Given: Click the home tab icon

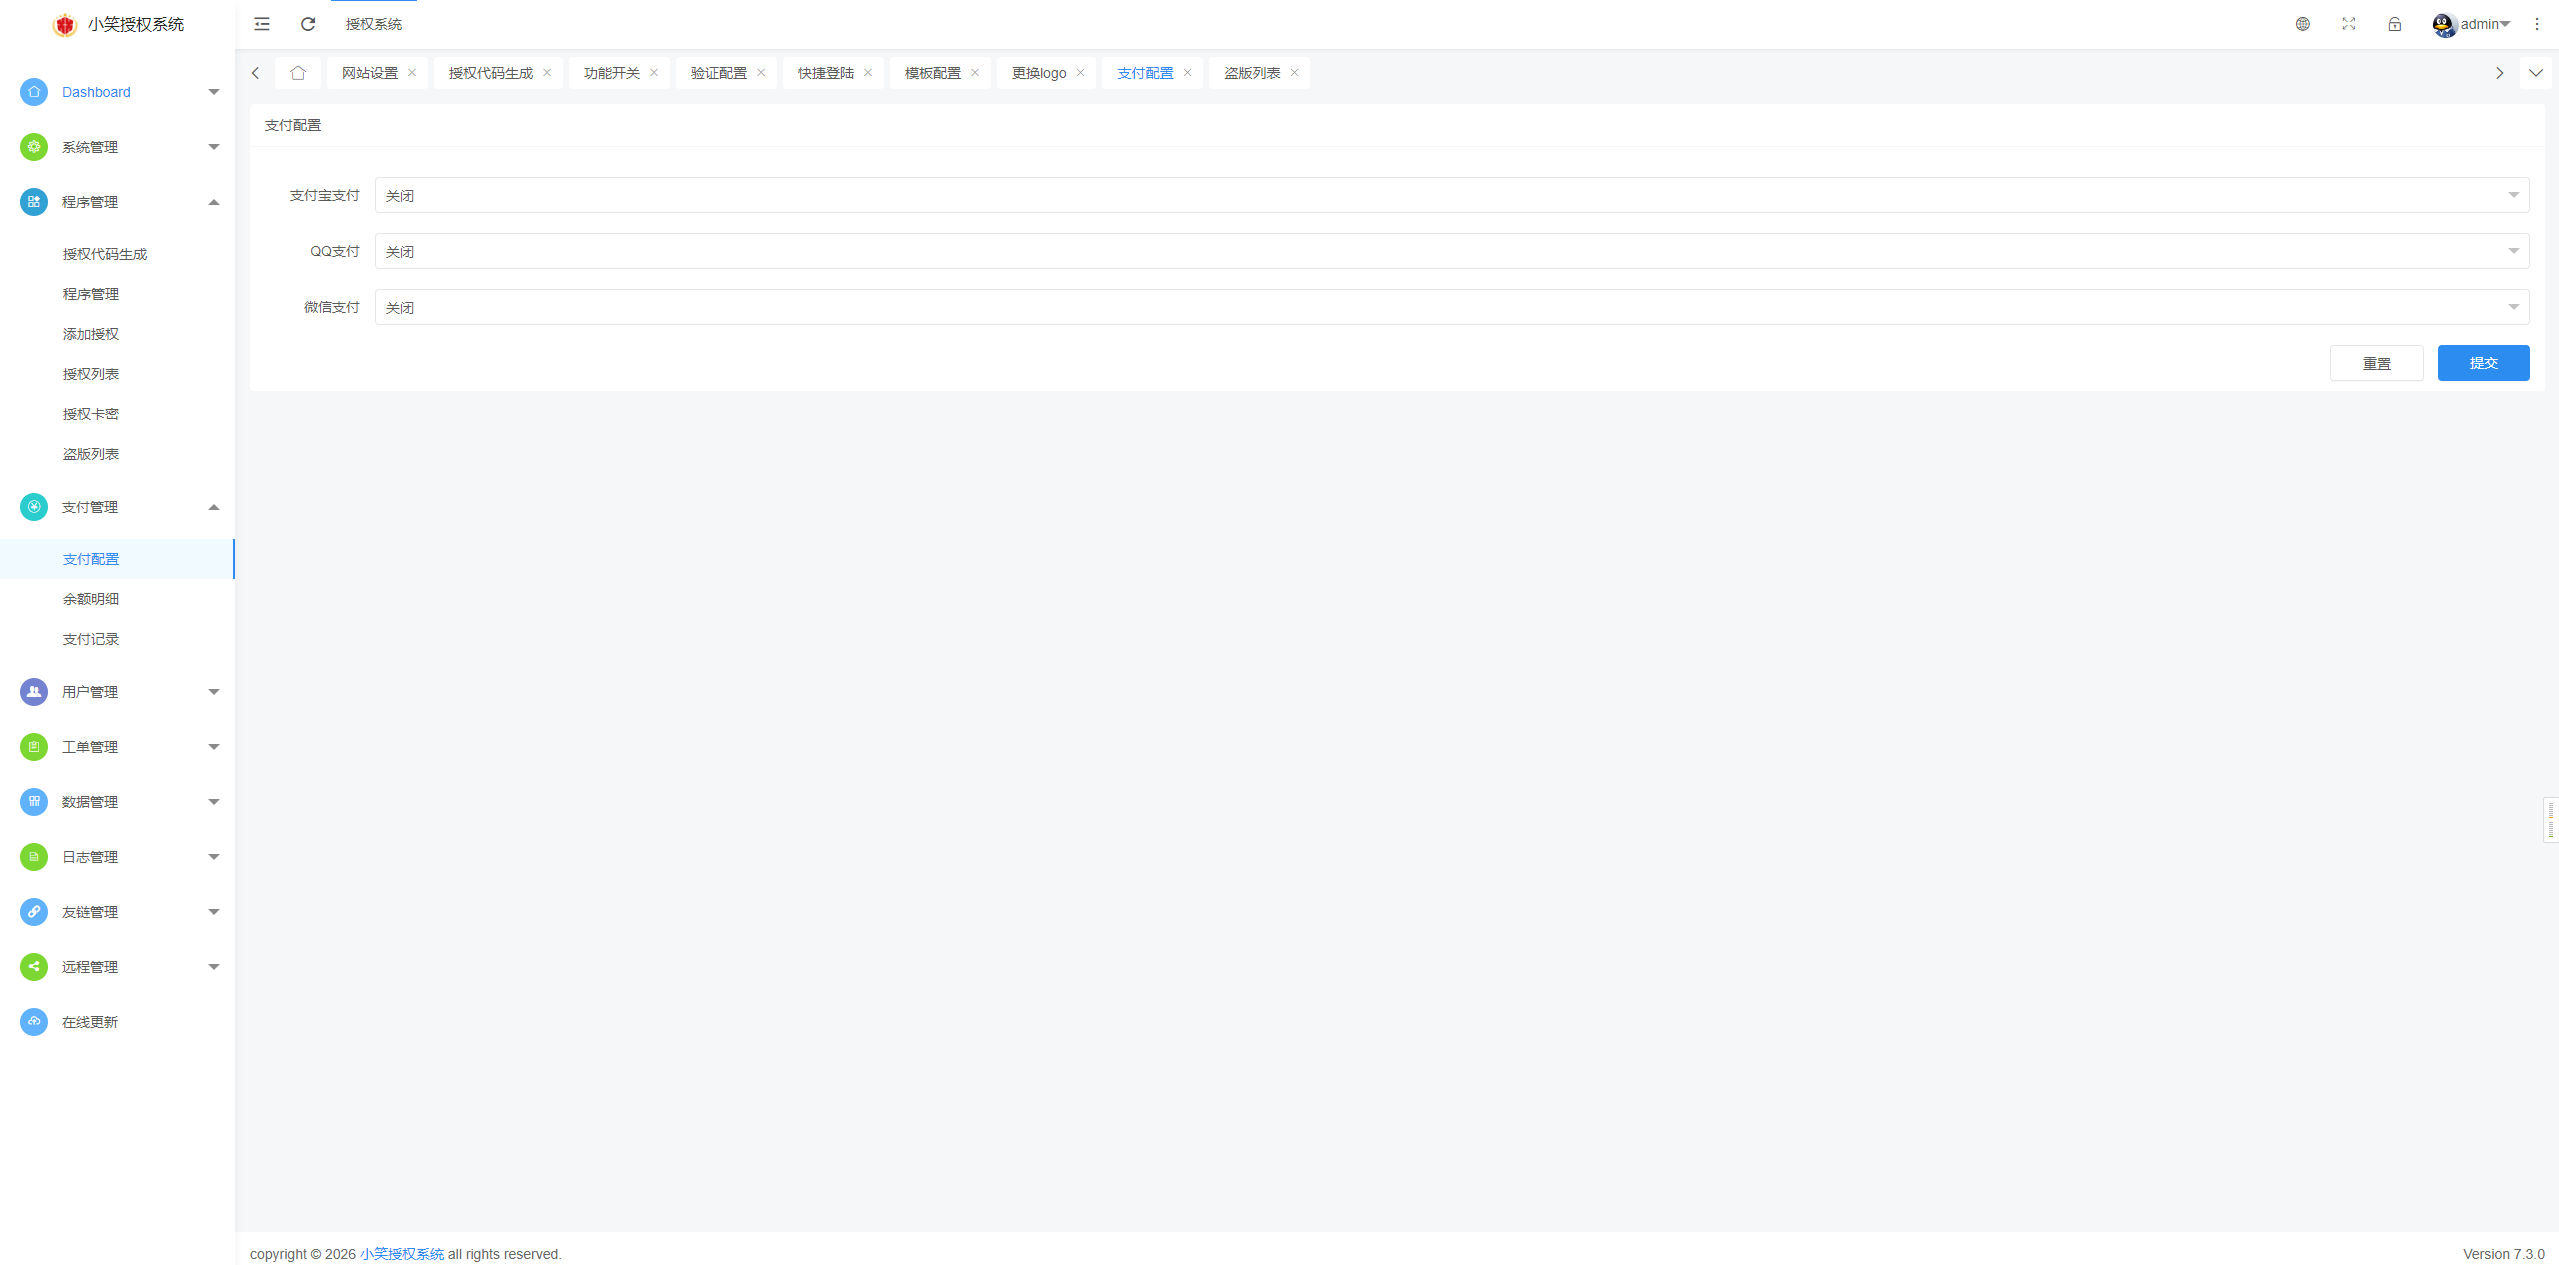Looking at the screenshot, I should point(298,73).
